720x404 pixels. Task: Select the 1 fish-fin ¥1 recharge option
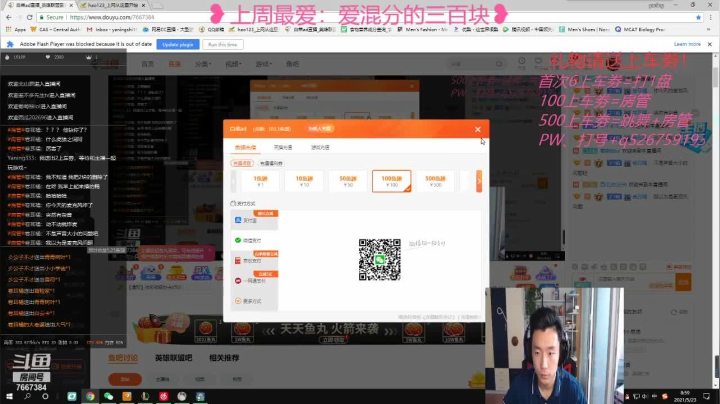pos(260,181)
